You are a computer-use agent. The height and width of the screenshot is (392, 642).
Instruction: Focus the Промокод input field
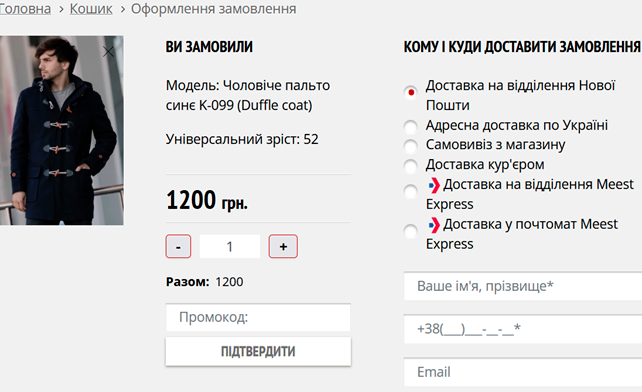258,317
